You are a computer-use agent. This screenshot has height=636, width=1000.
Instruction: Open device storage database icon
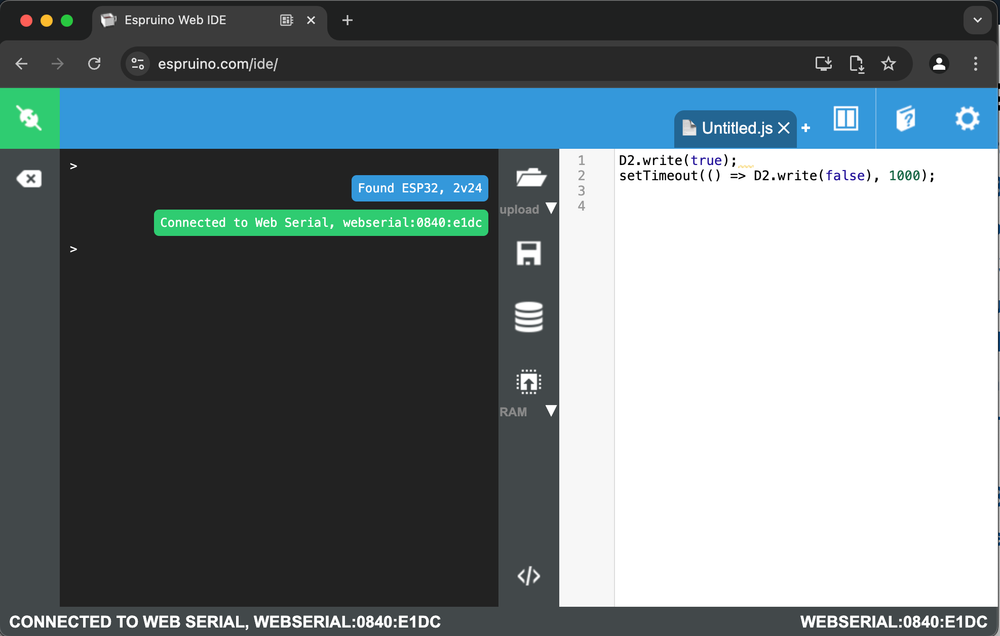click(529, 317)
